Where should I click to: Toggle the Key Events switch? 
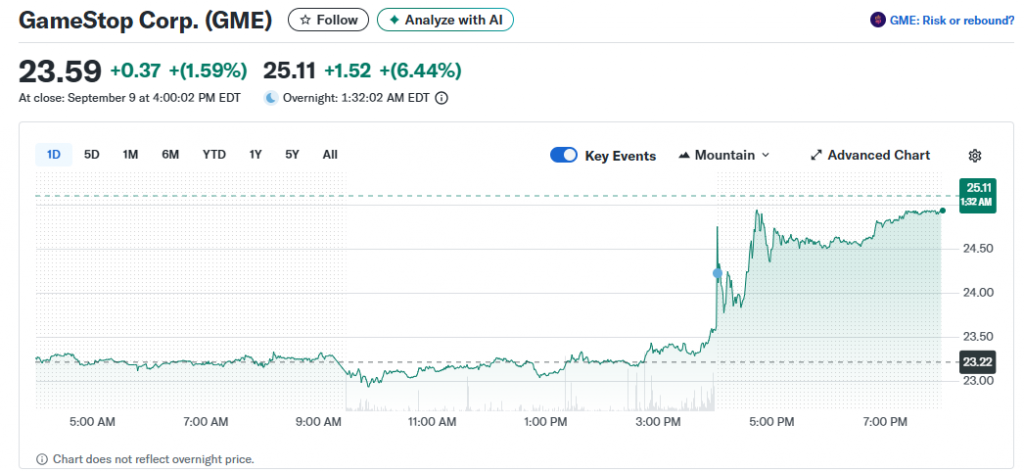click(564, 155)
